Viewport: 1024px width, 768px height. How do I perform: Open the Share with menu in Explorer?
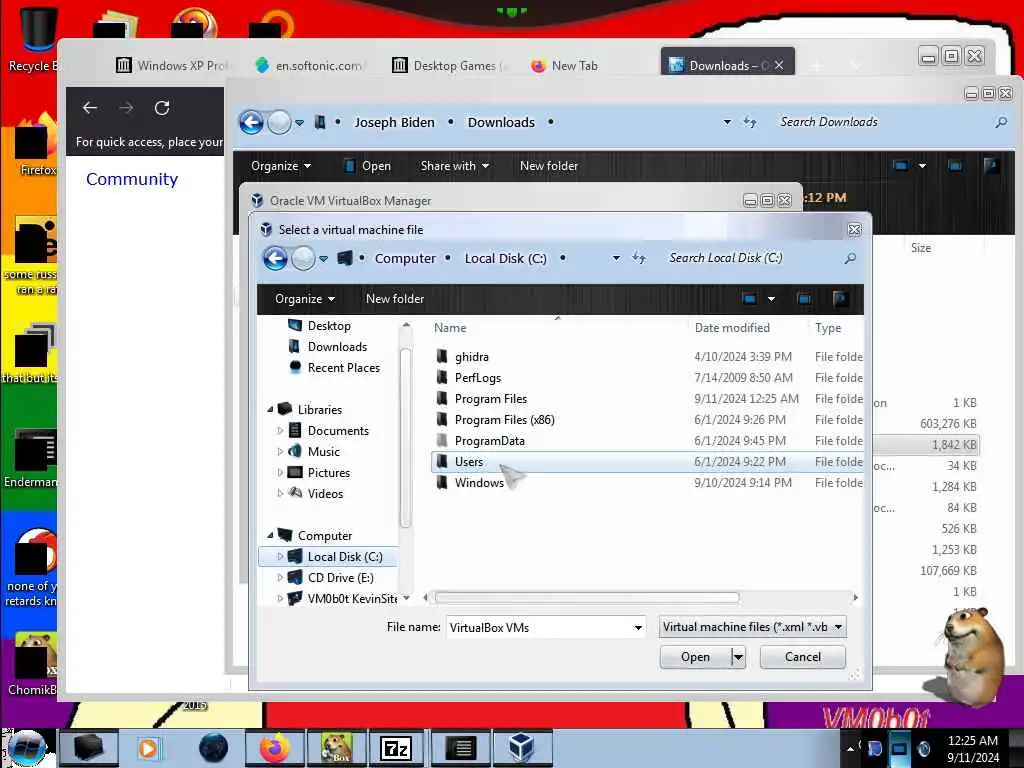click(x=455, y=166)
